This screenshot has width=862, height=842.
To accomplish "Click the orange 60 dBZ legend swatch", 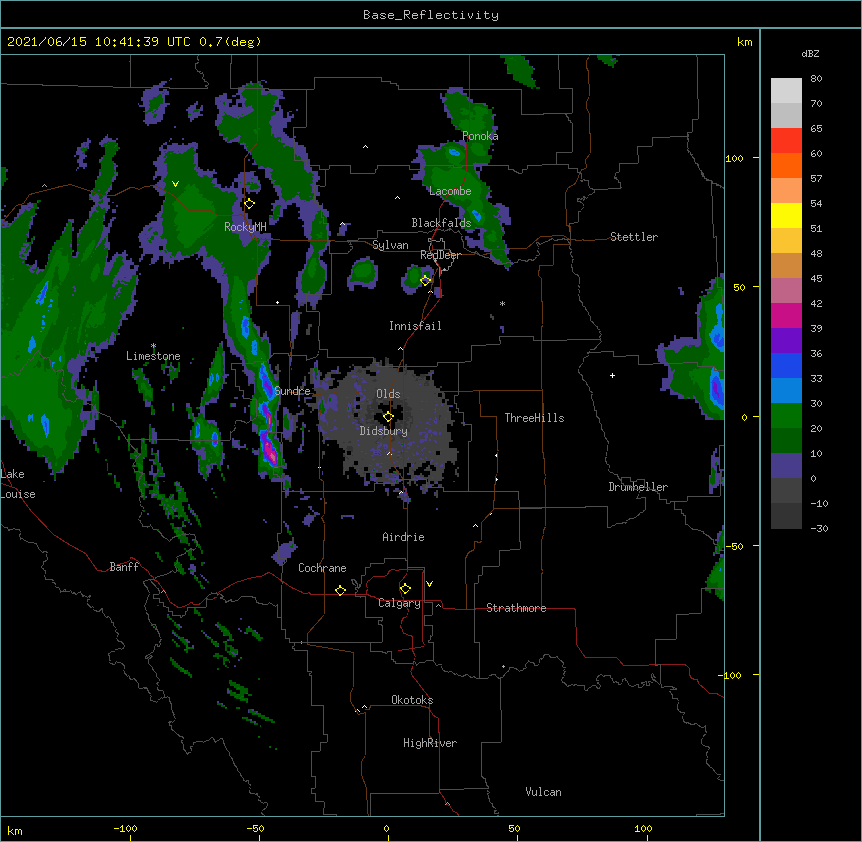I will coord(786,165).
